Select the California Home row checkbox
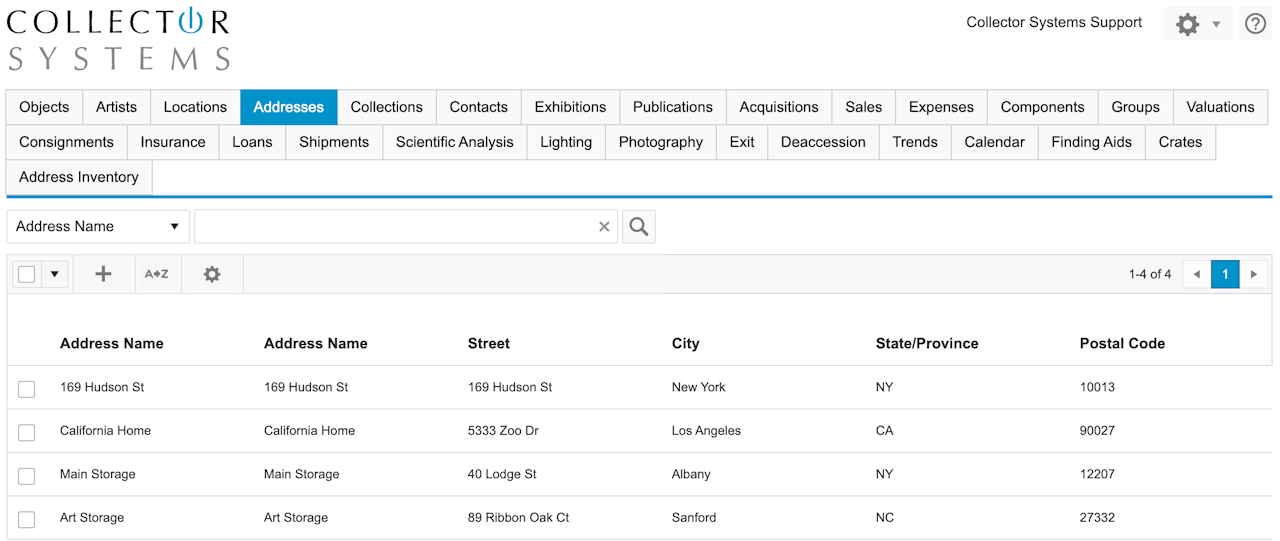 click(x=27, y=432)
